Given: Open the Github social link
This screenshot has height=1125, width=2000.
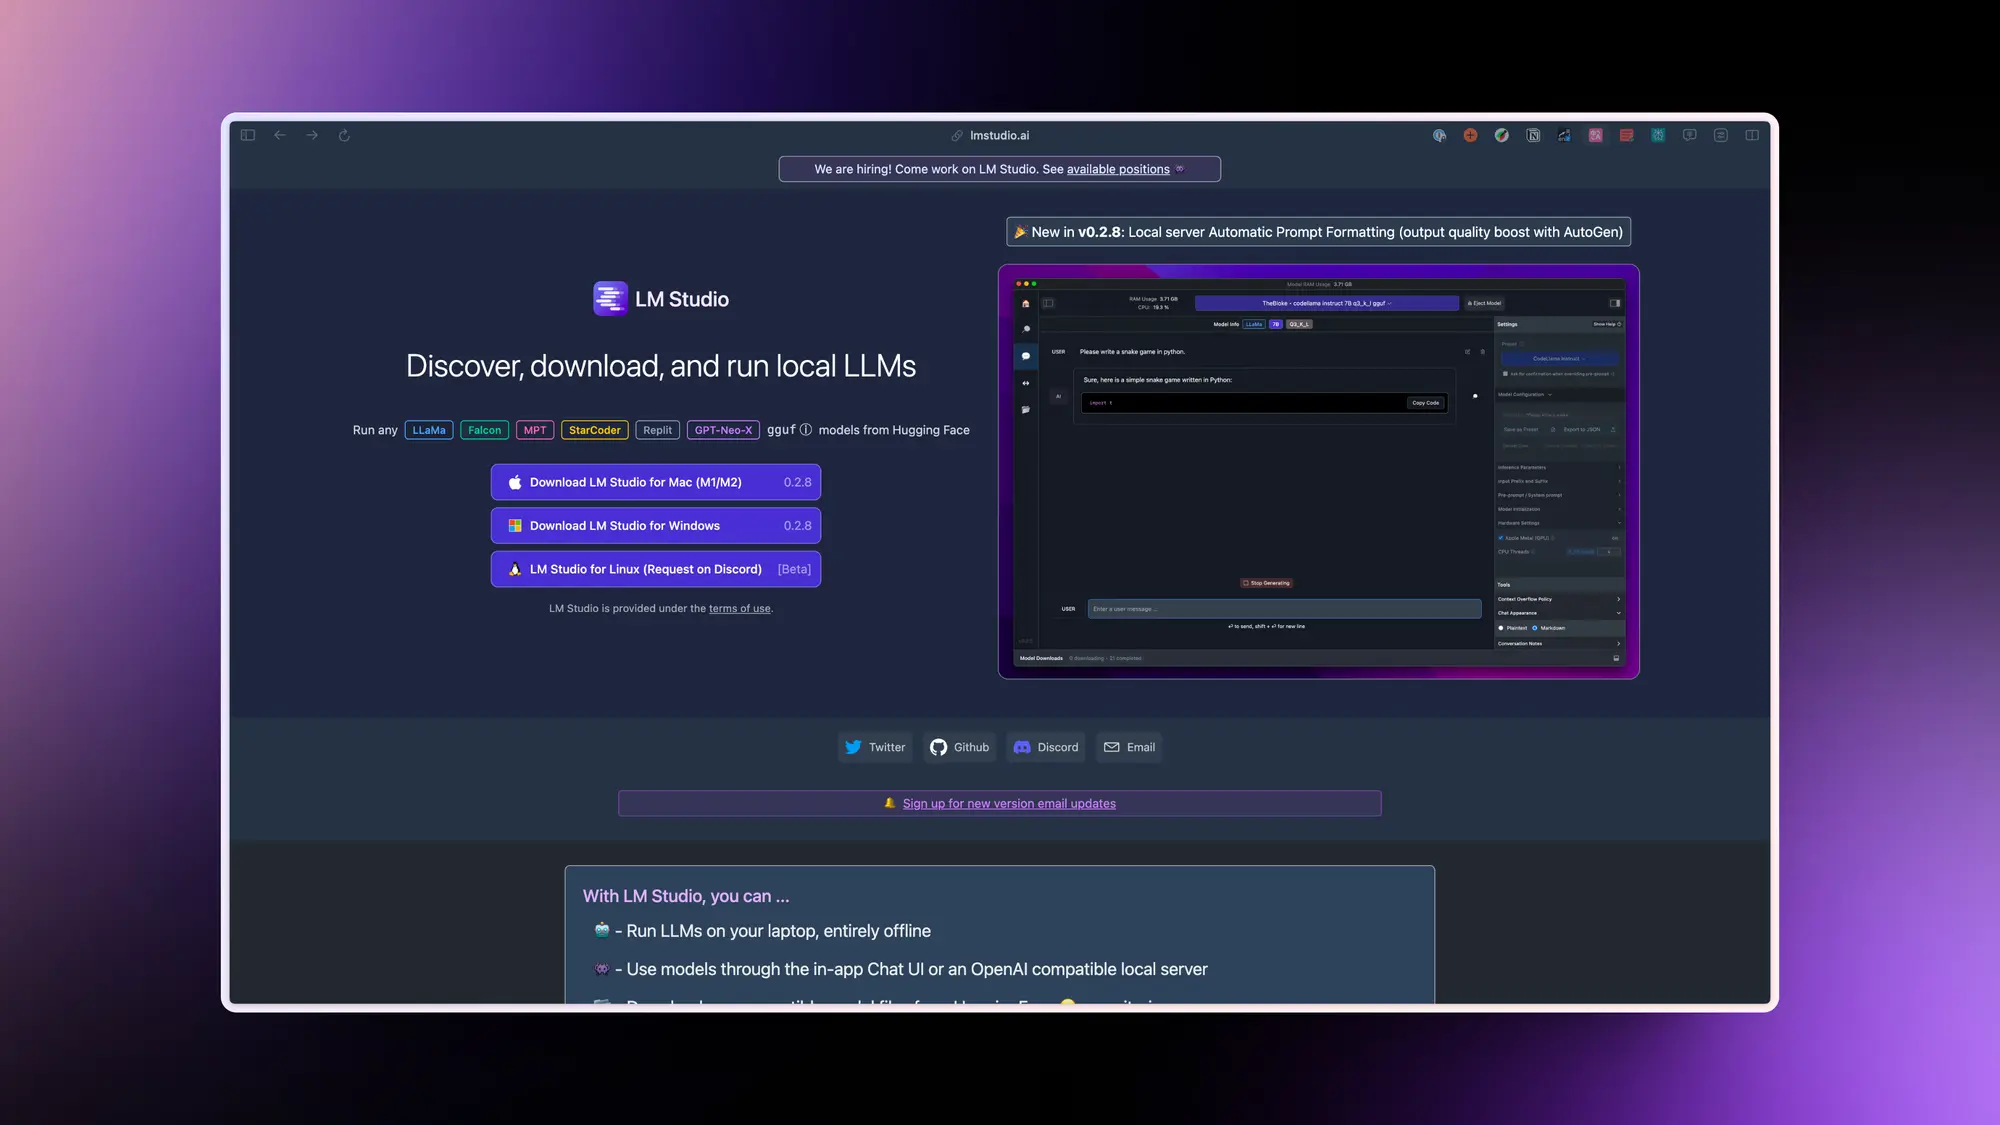Looking at the screenshot, I should (x=960, y=747).
